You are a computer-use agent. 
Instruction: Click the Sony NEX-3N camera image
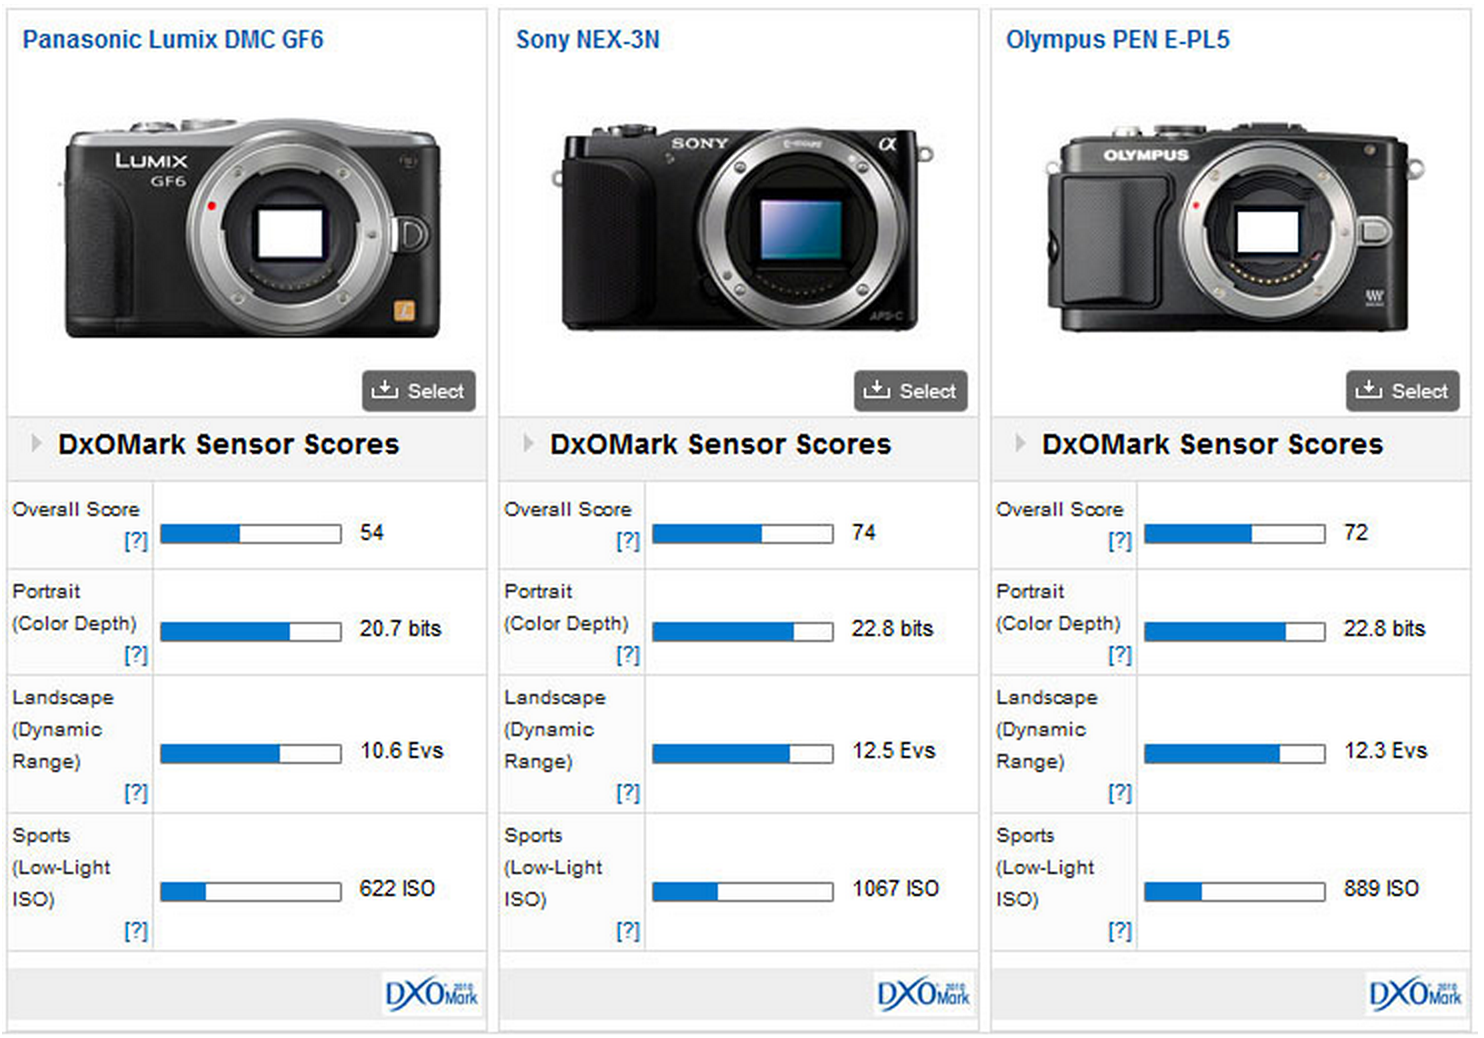click(x=742, y=229)
